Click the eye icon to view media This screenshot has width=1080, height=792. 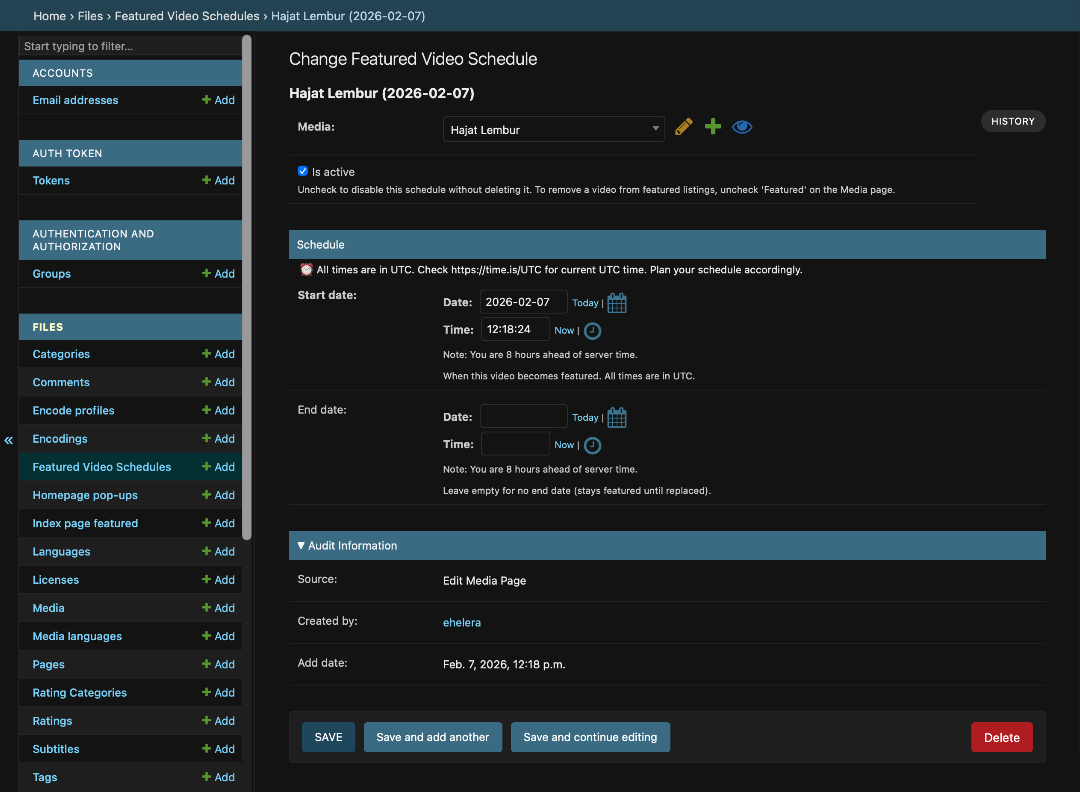[x=742, y=127]
